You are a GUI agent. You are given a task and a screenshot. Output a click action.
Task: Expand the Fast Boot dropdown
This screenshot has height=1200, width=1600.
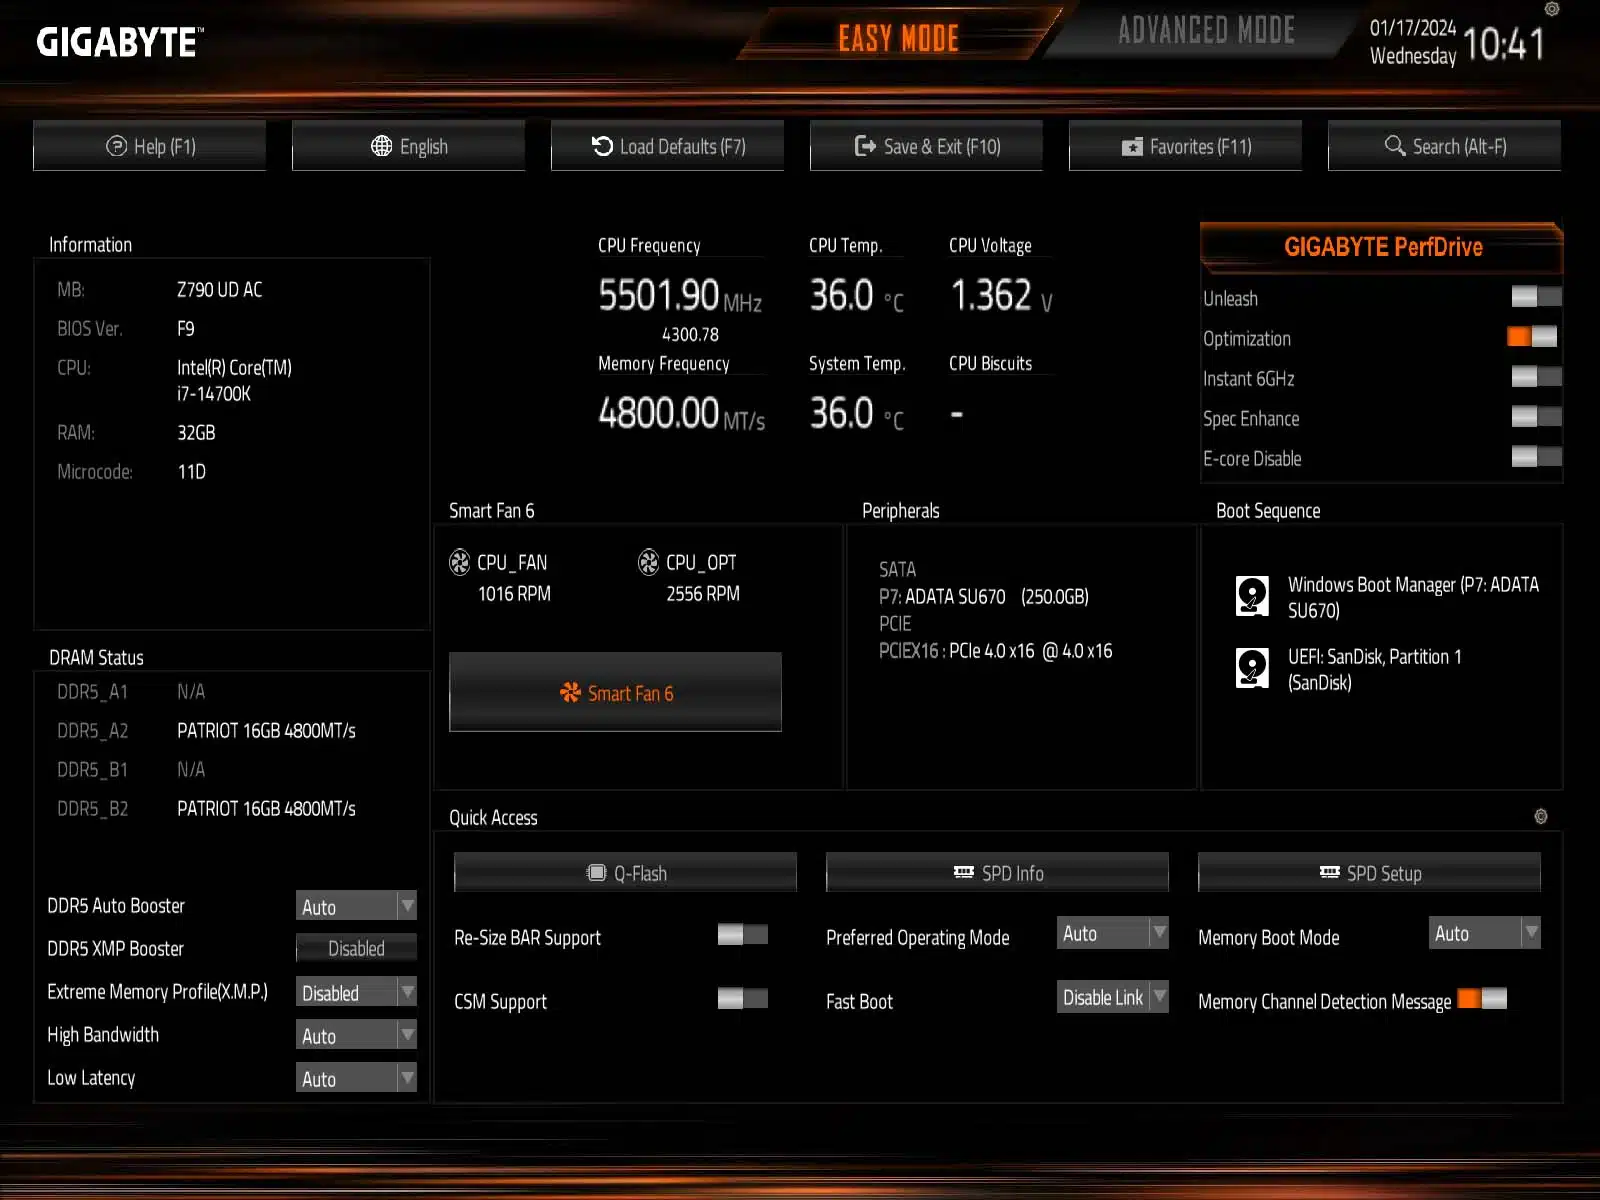[x=1113, y=997]
